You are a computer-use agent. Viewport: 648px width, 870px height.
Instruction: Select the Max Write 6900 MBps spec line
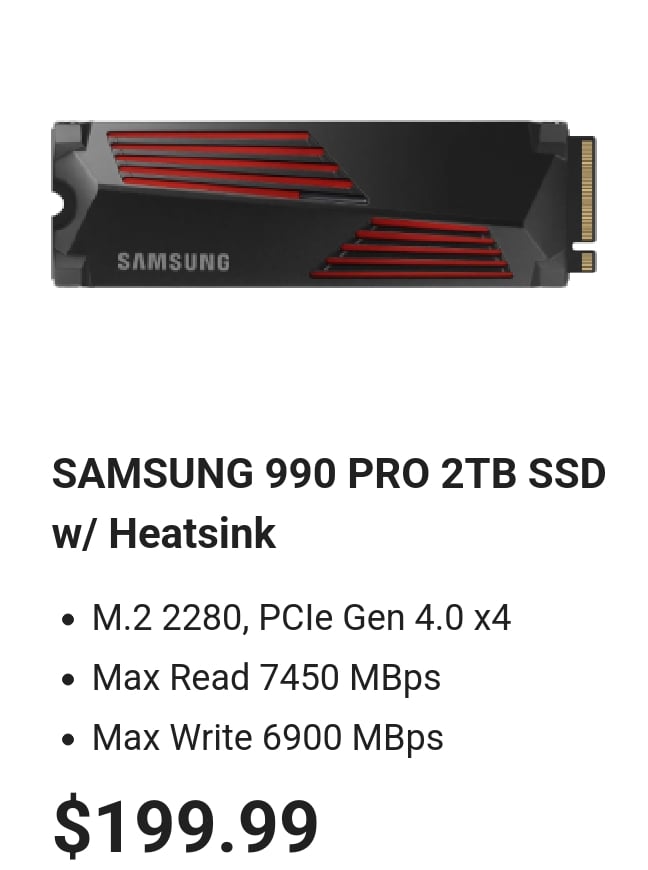pyautogui.click(x=267, y=738)
